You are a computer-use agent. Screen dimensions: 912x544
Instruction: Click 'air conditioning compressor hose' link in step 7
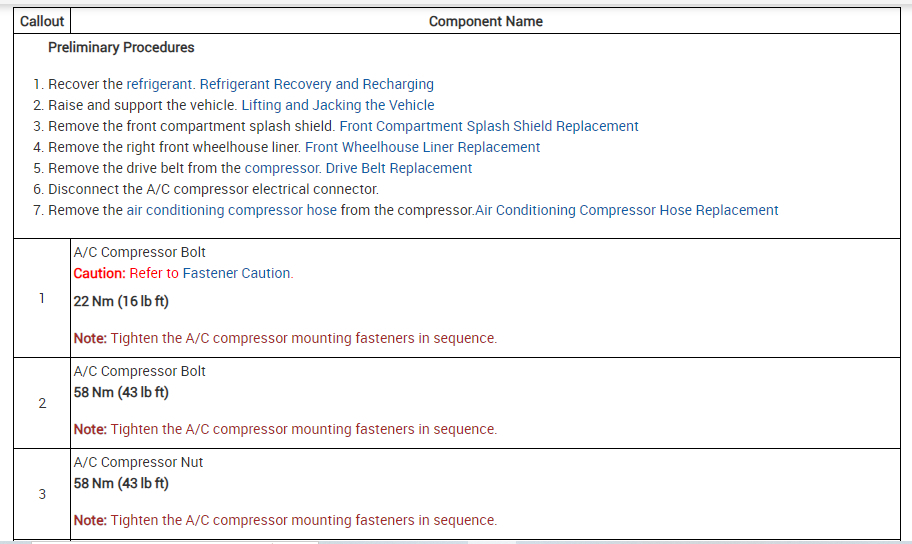tap(231, 210)
